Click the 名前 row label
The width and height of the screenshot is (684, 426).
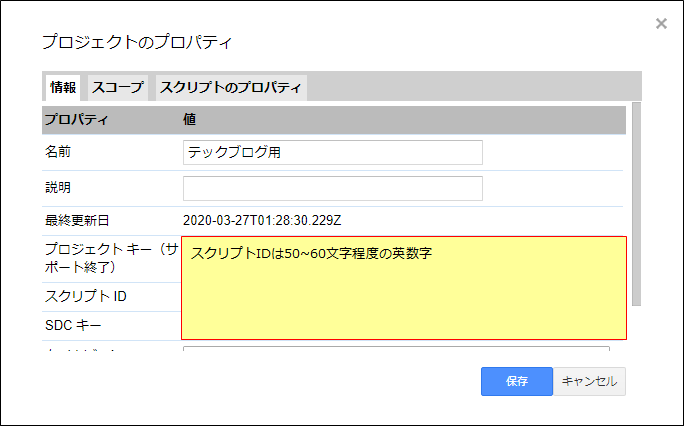click(58, 152)
